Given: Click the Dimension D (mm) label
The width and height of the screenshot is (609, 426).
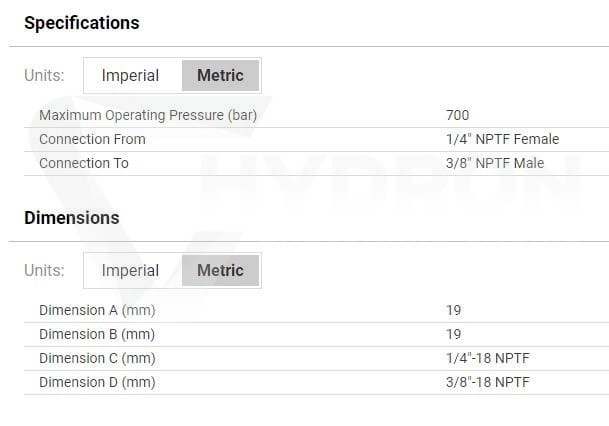Looking at the screenshot, I should (x=97, y=383).
